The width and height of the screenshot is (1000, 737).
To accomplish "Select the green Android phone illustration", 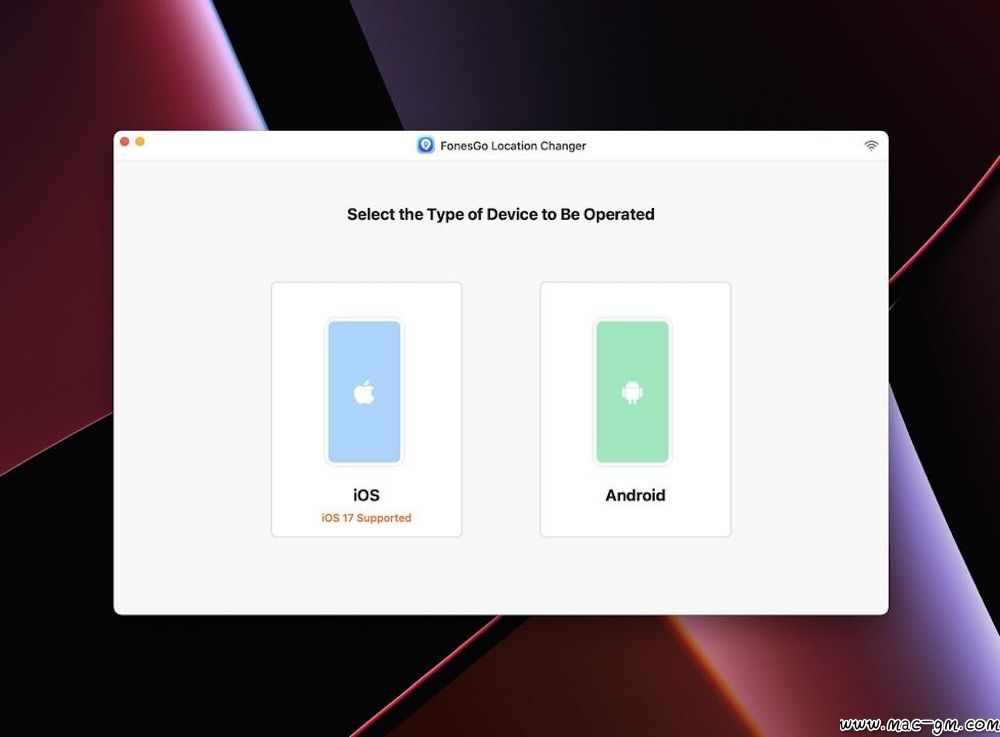I will [632, 391].
